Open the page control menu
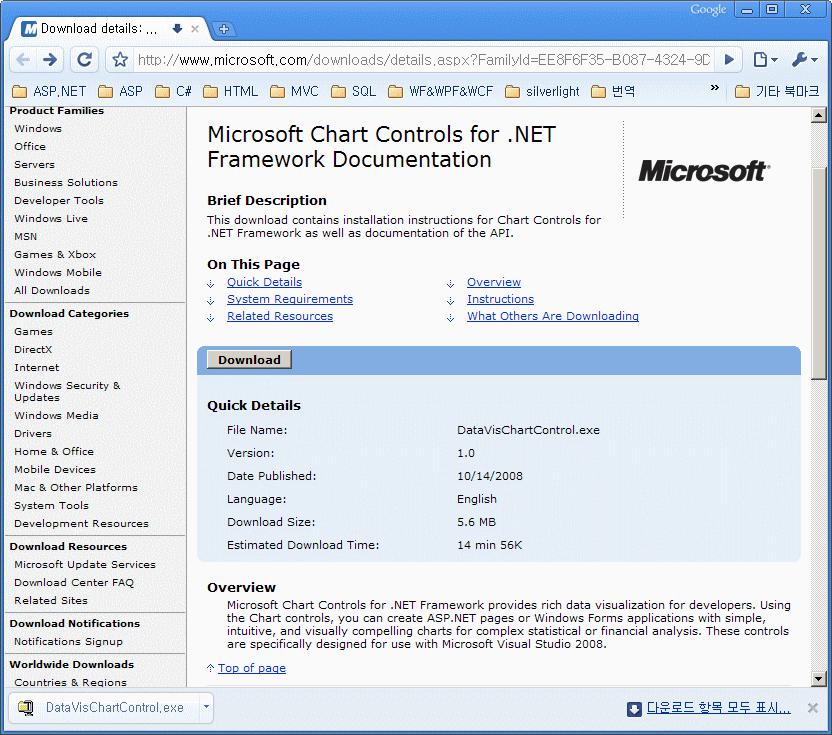Viewport: 832px width, 735px height. coord(765,60)
